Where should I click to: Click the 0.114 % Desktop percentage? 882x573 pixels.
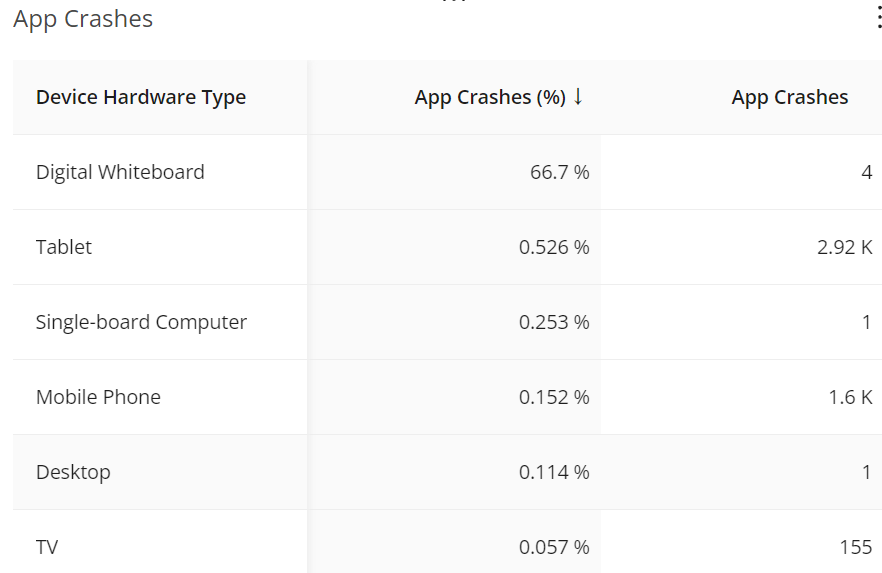(x=554, y=472)
